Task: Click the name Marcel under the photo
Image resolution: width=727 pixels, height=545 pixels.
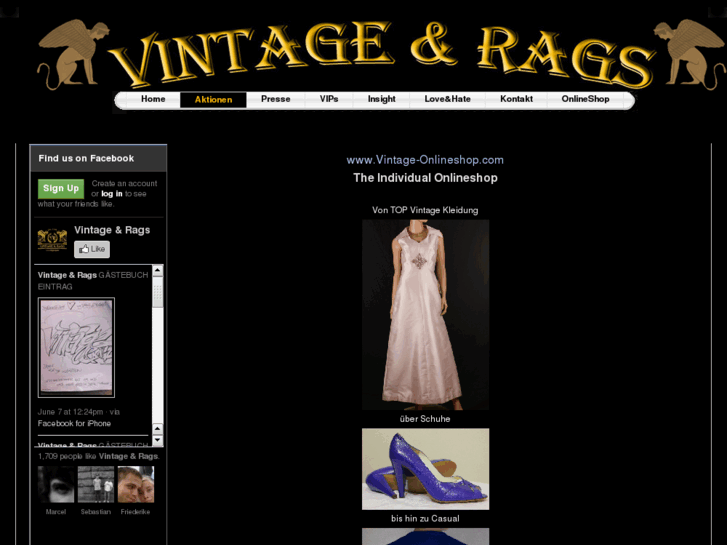Action: [56, 512]
